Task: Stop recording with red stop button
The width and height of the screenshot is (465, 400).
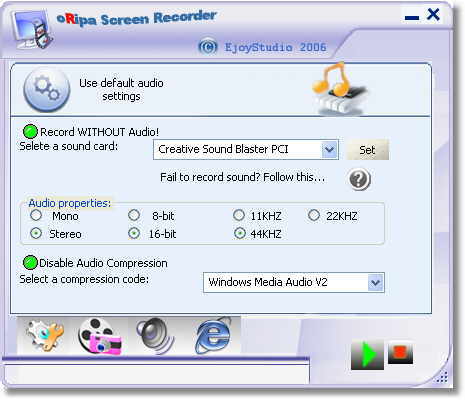Action: 400,353
